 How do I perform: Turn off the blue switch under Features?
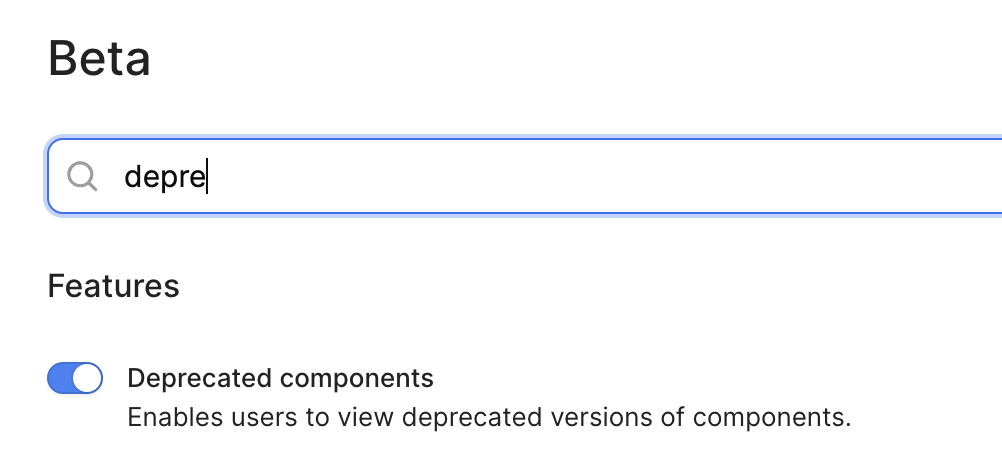[x=75, y=378]
